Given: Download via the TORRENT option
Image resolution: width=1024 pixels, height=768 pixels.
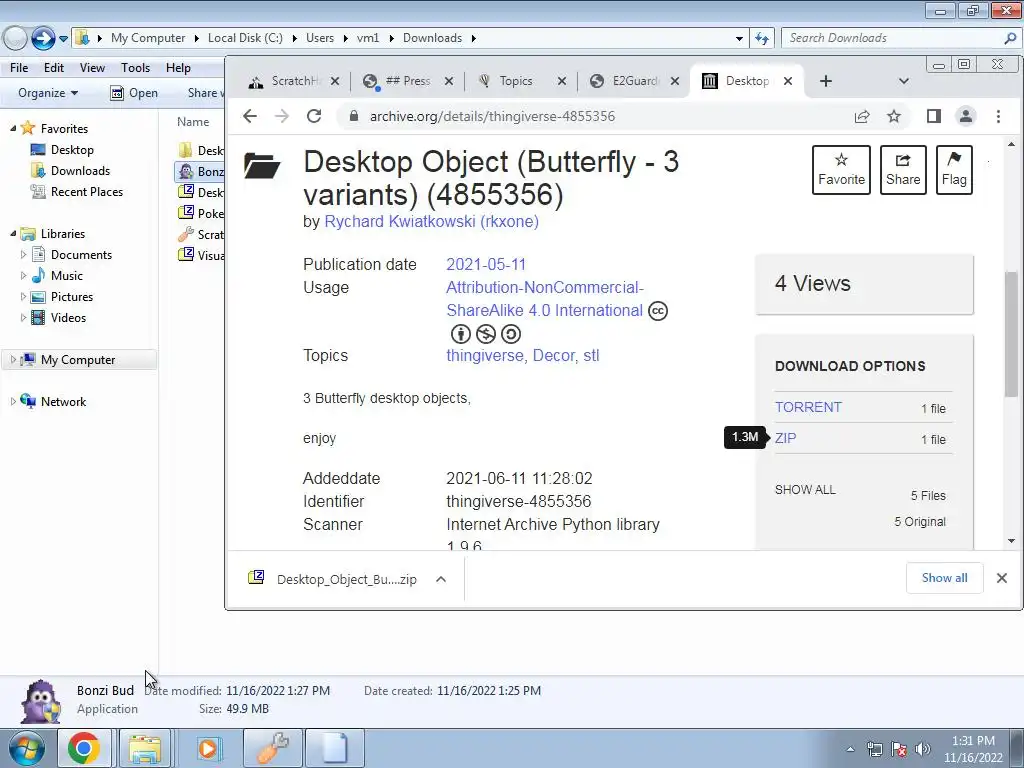Looking at the screenshot, I should 808,408.
